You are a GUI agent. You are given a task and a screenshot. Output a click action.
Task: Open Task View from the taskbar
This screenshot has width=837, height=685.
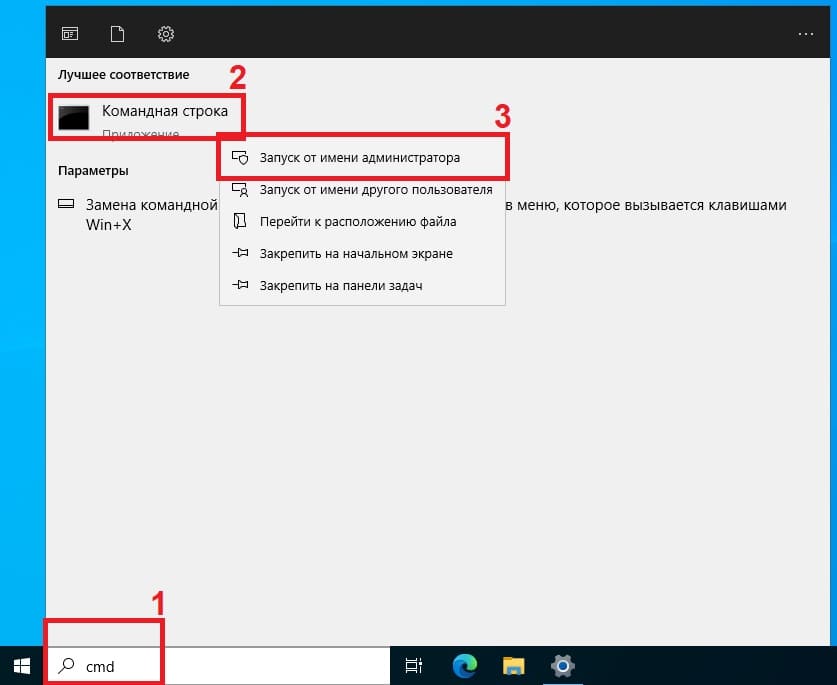click(x=414, y=665)
